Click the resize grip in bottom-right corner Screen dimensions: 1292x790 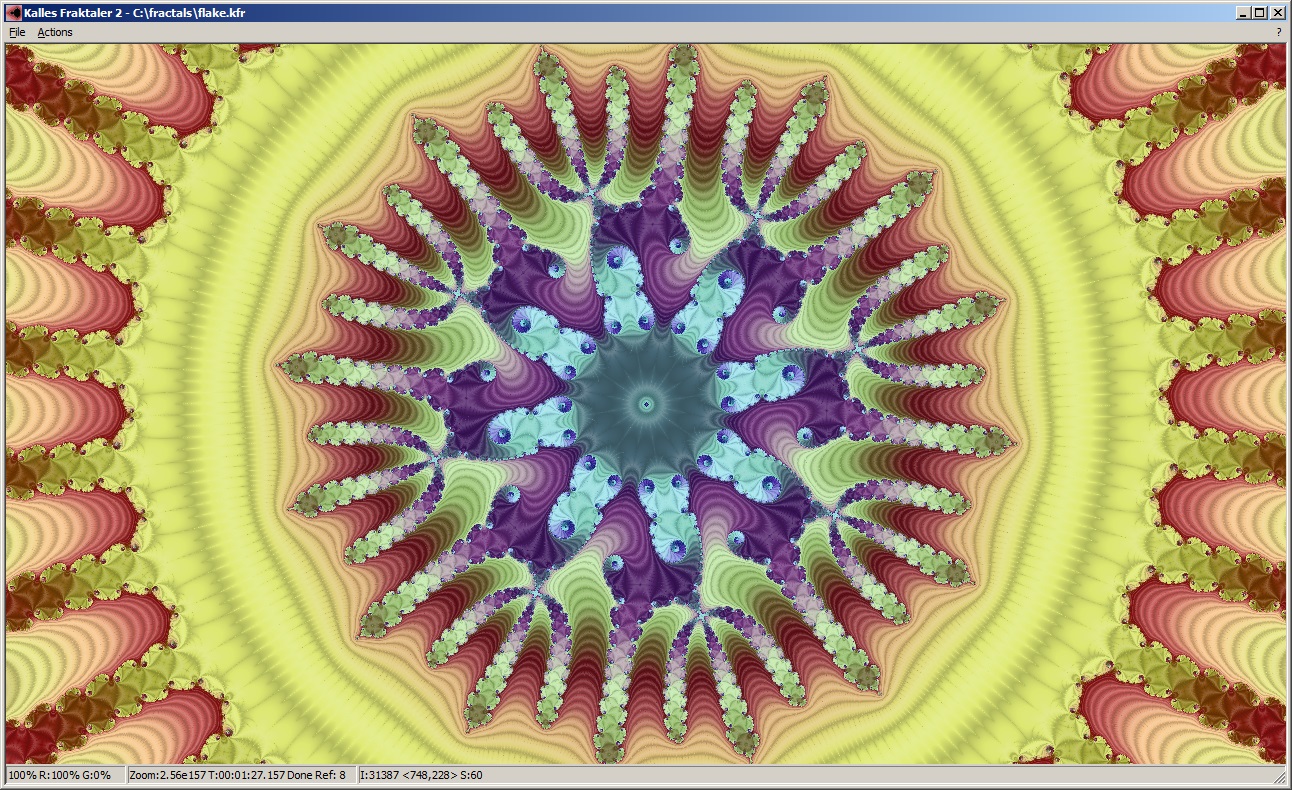coord(1280,777)
